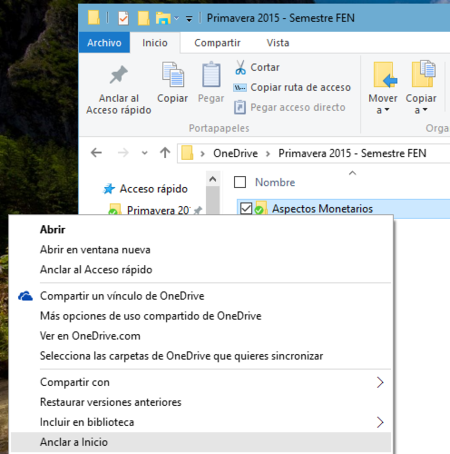This screenshot has width=450, height=454.
Task: Click the OneDrive breadcrumb in address bar
Action: pyautogui.click(x=235, y=153)
